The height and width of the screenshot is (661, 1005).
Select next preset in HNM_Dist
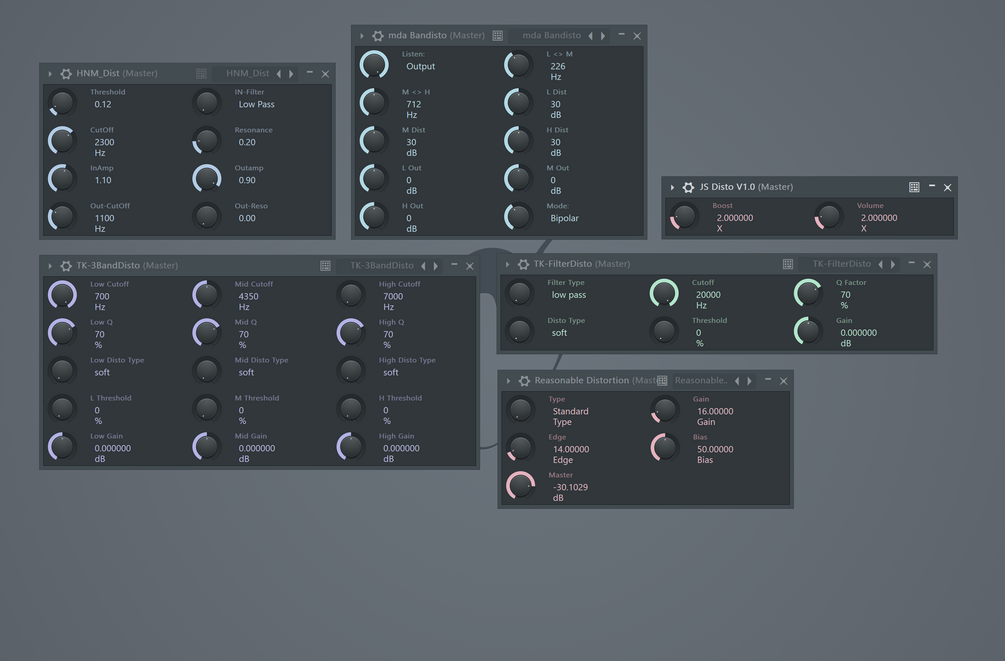[291, 74]
